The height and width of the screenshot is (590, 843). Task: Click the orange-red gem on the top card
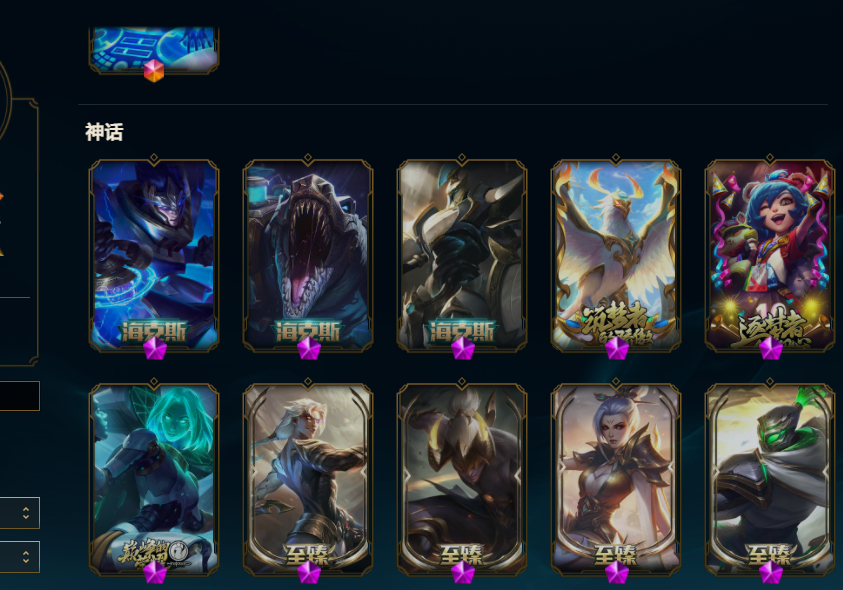[154, 70]
